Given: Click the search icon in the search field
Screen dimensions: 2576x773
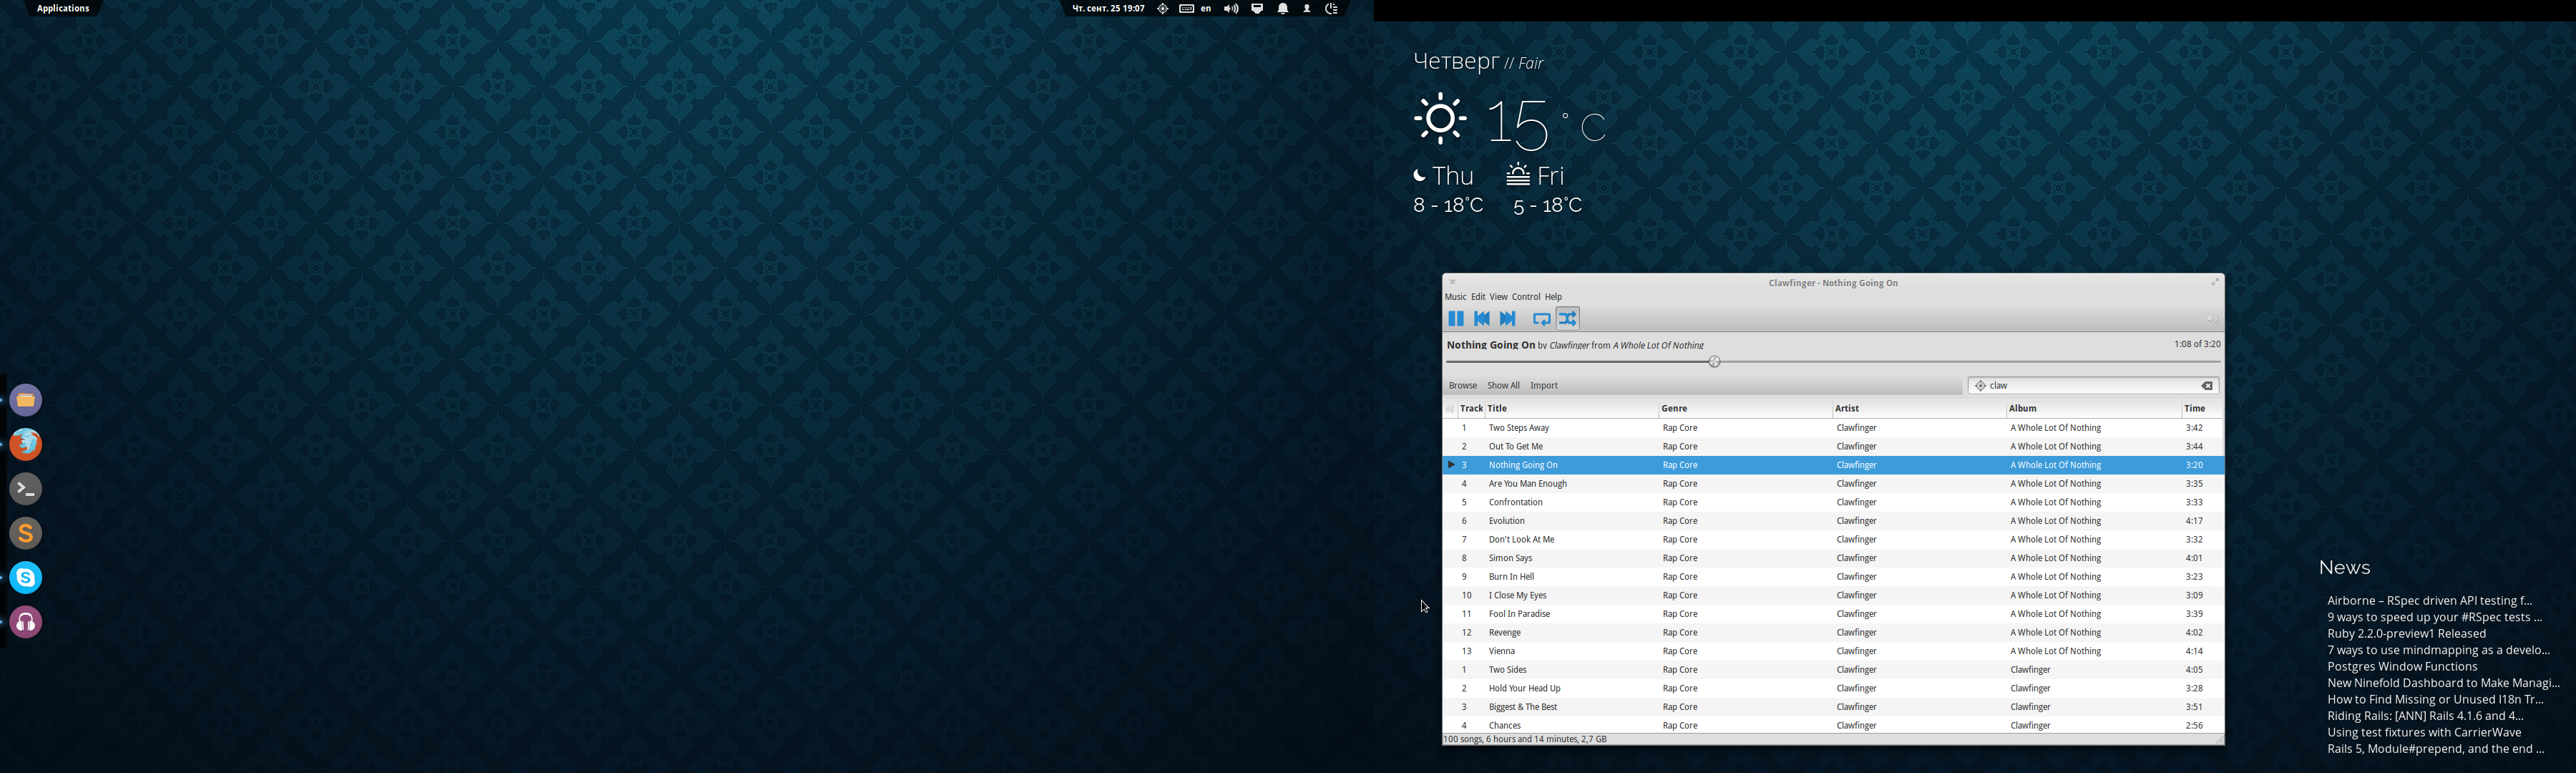Looking at the screenshot, I should (x=1980, y=386).
